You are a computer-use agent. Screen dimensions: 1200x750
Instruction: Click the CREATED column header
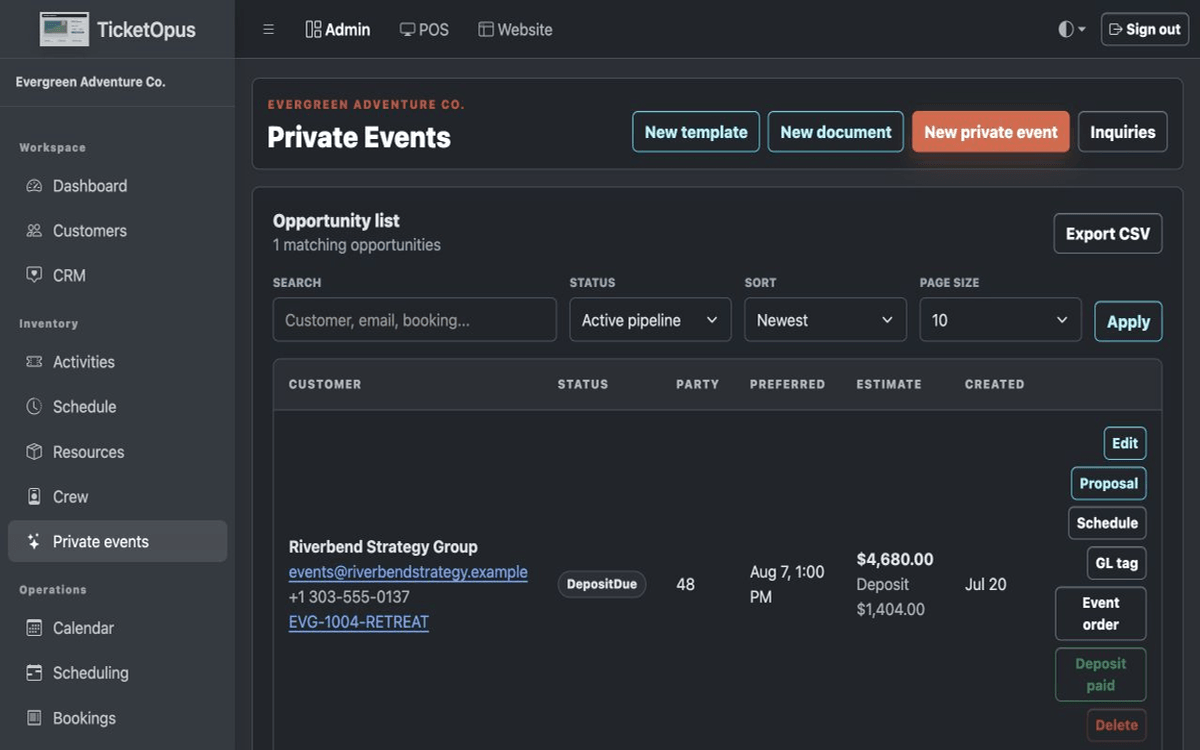(994, 384)
